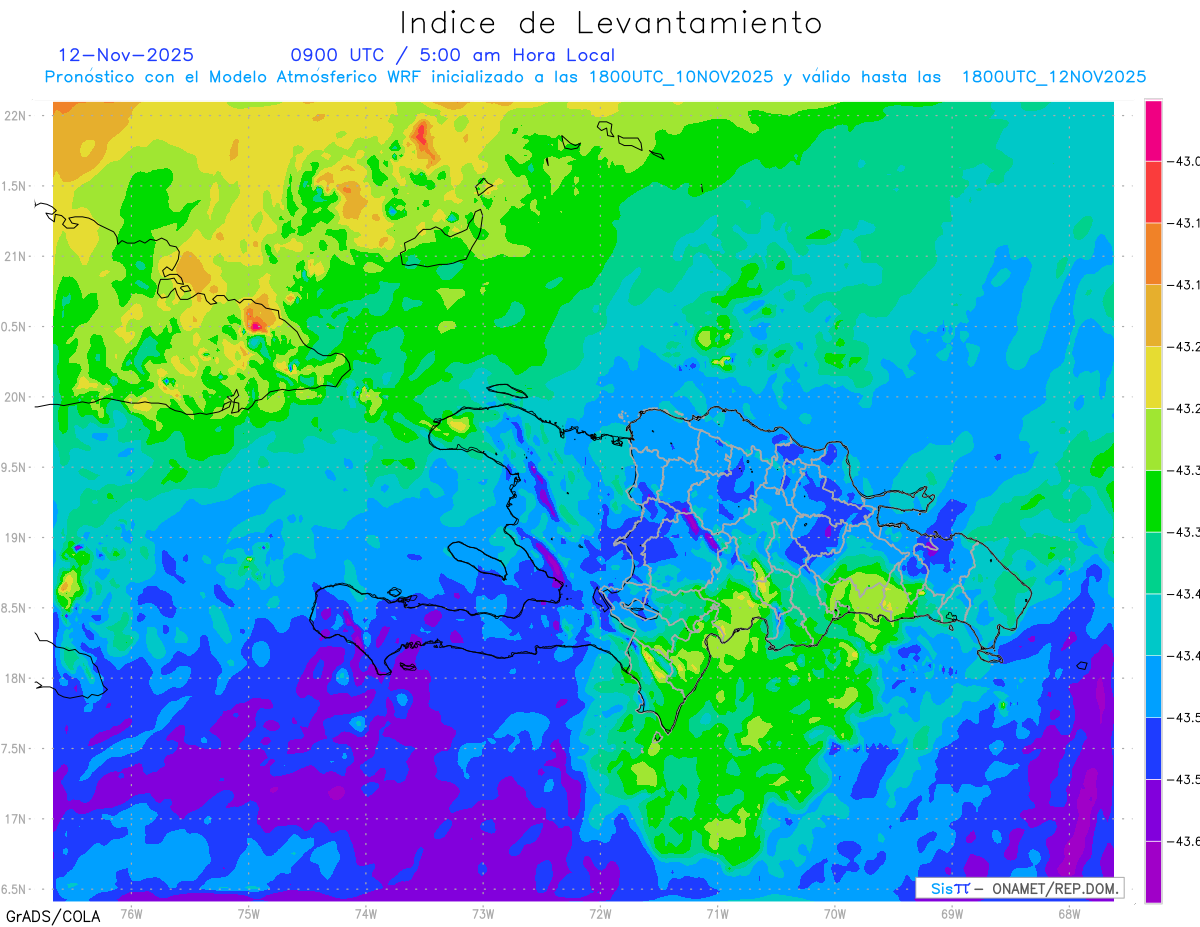
Task: Pick the yellow color bar swatch
Action: tap(1153, 377)
